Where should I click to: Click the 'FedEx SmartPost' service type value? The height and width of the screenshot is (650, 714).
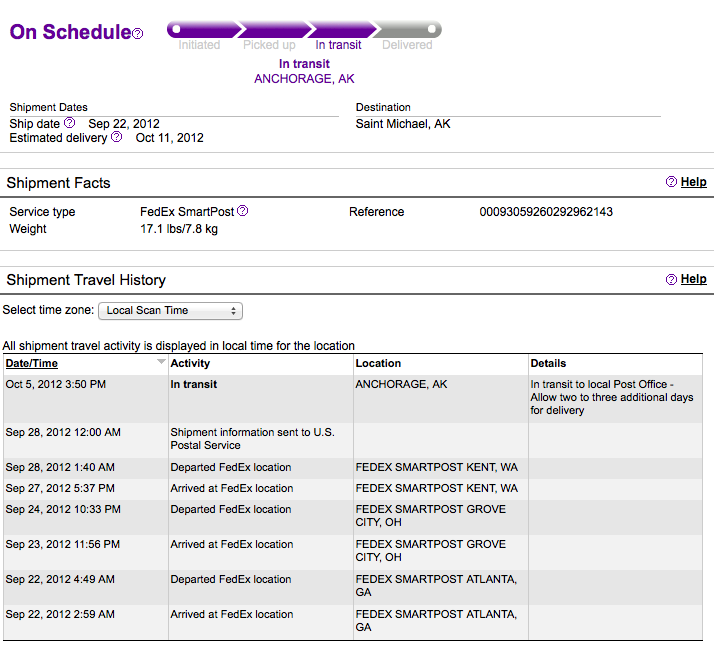[x=187, y=212]
